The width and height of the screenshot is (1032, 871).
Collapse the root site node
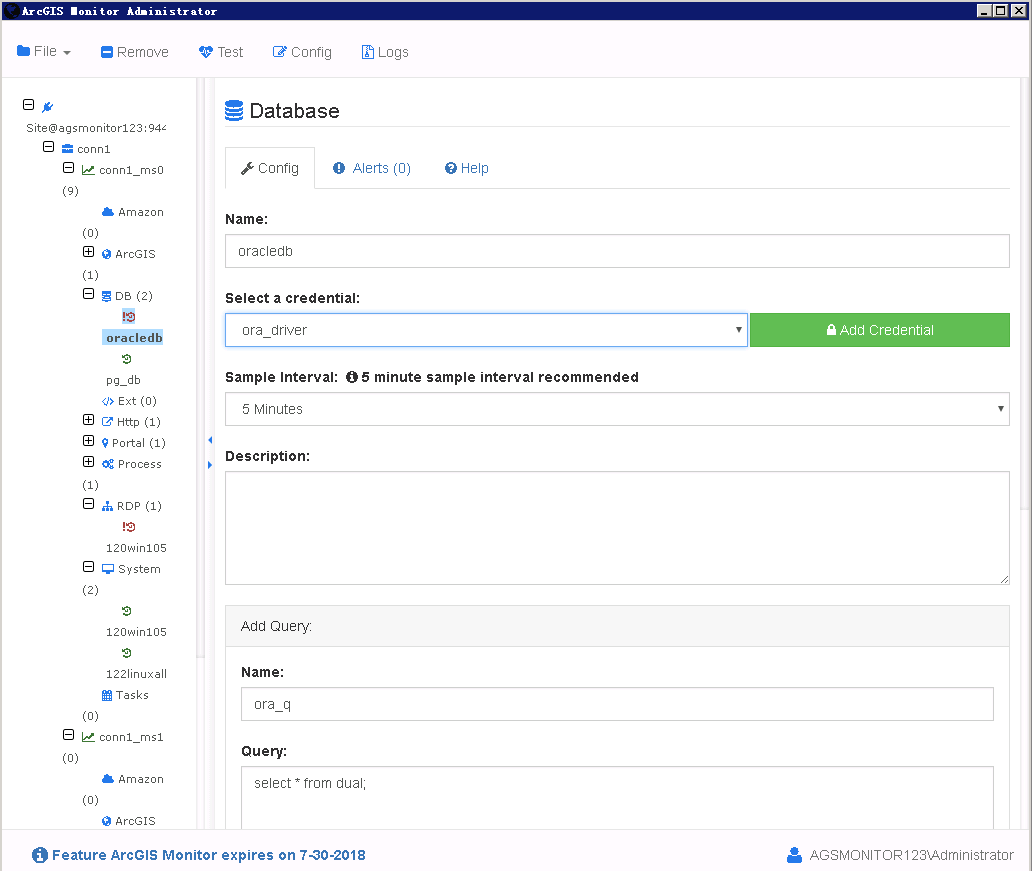tap(28, 105)
